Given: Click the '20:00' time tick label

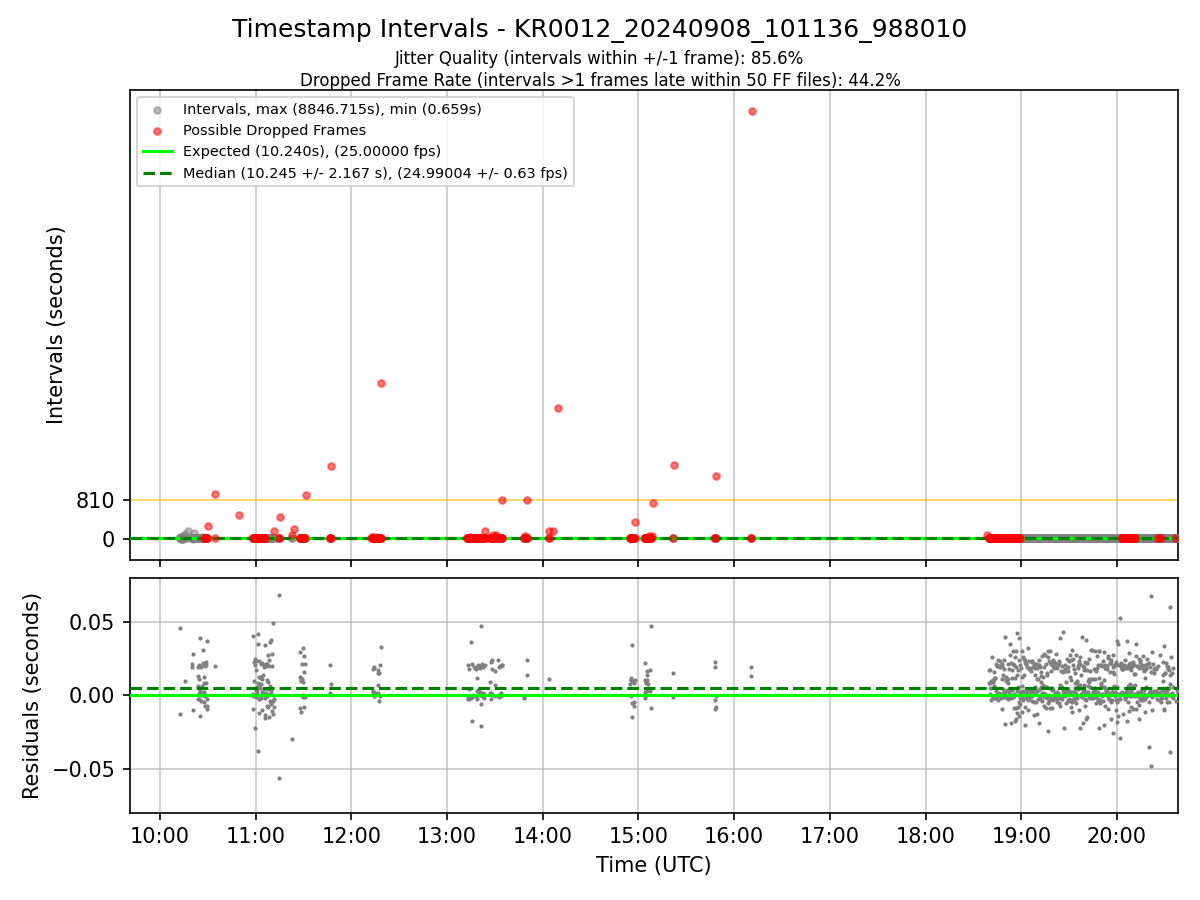Looking at the screenshot, I should coord(1117,835).
